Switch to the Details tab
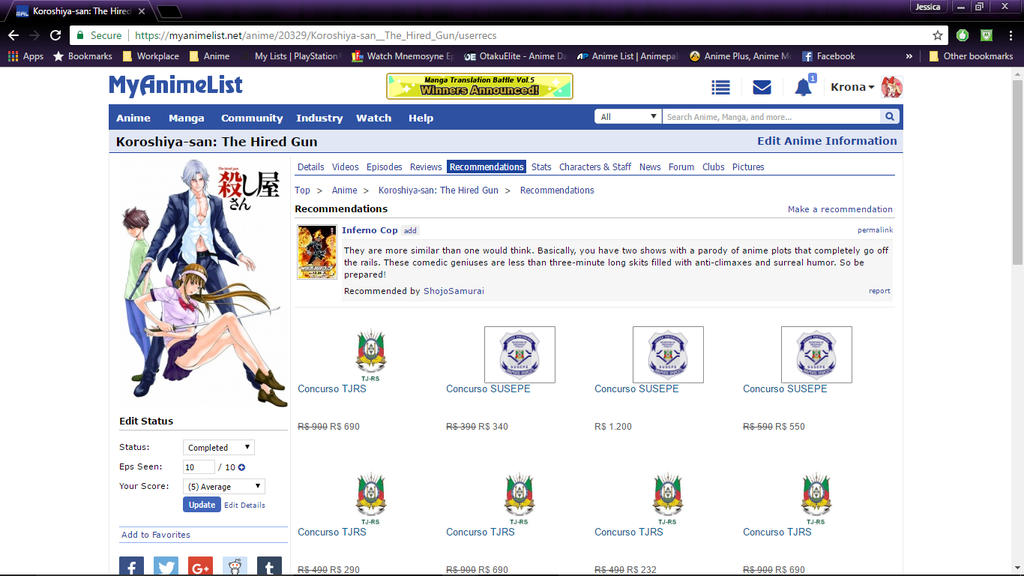The width and height of the screenshot is (1024, 576). click(311, 167)
